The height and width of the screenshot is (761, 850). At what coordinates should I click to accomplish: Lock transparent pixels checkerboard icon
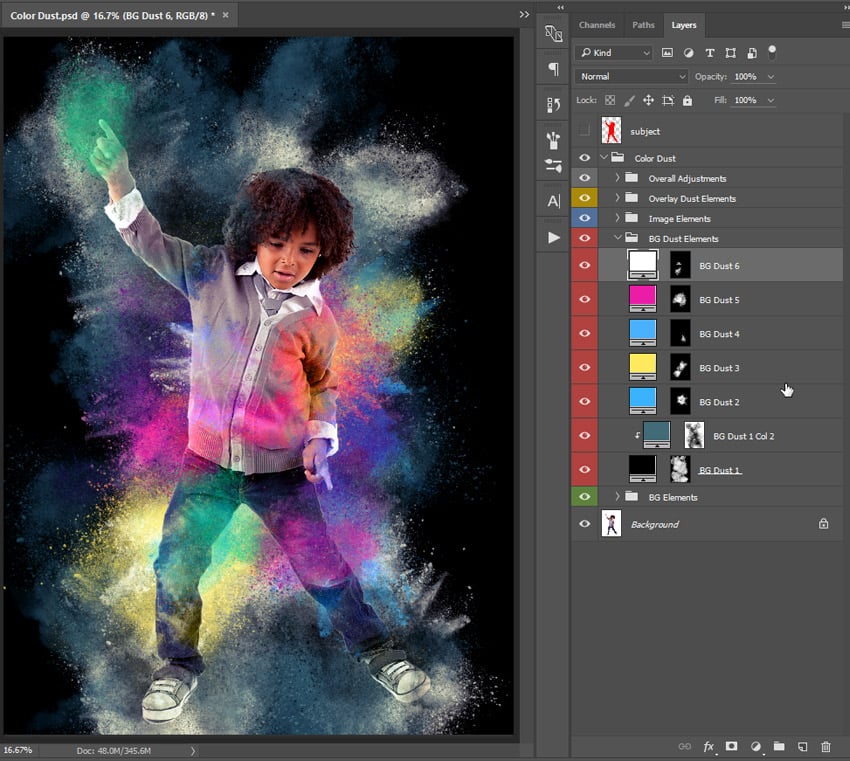610,100
